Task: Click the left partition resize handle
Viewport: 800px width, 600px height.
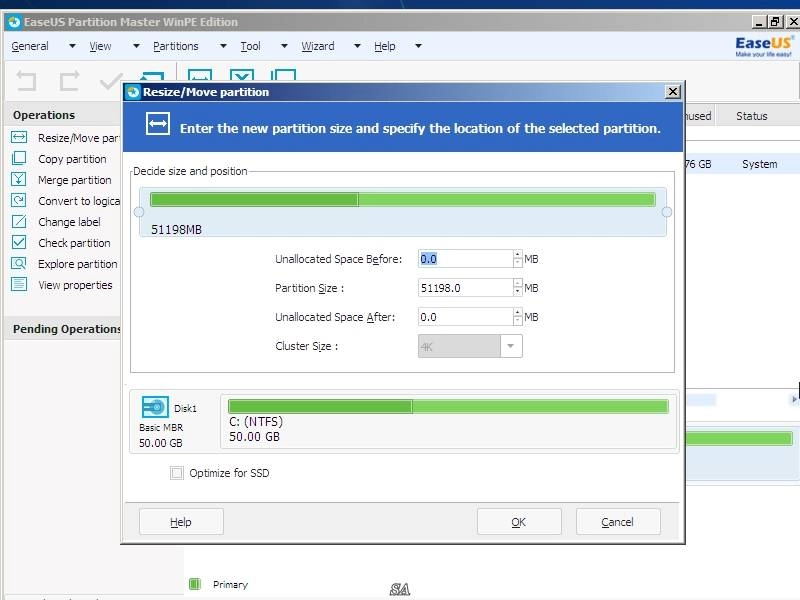Action: (x=139, y=212)
